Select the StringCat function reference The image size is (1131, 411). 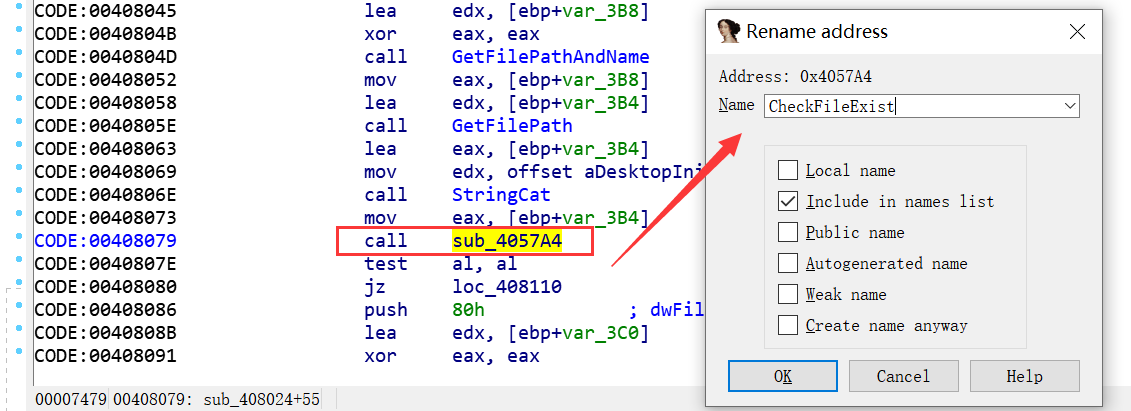pos(501,195)
